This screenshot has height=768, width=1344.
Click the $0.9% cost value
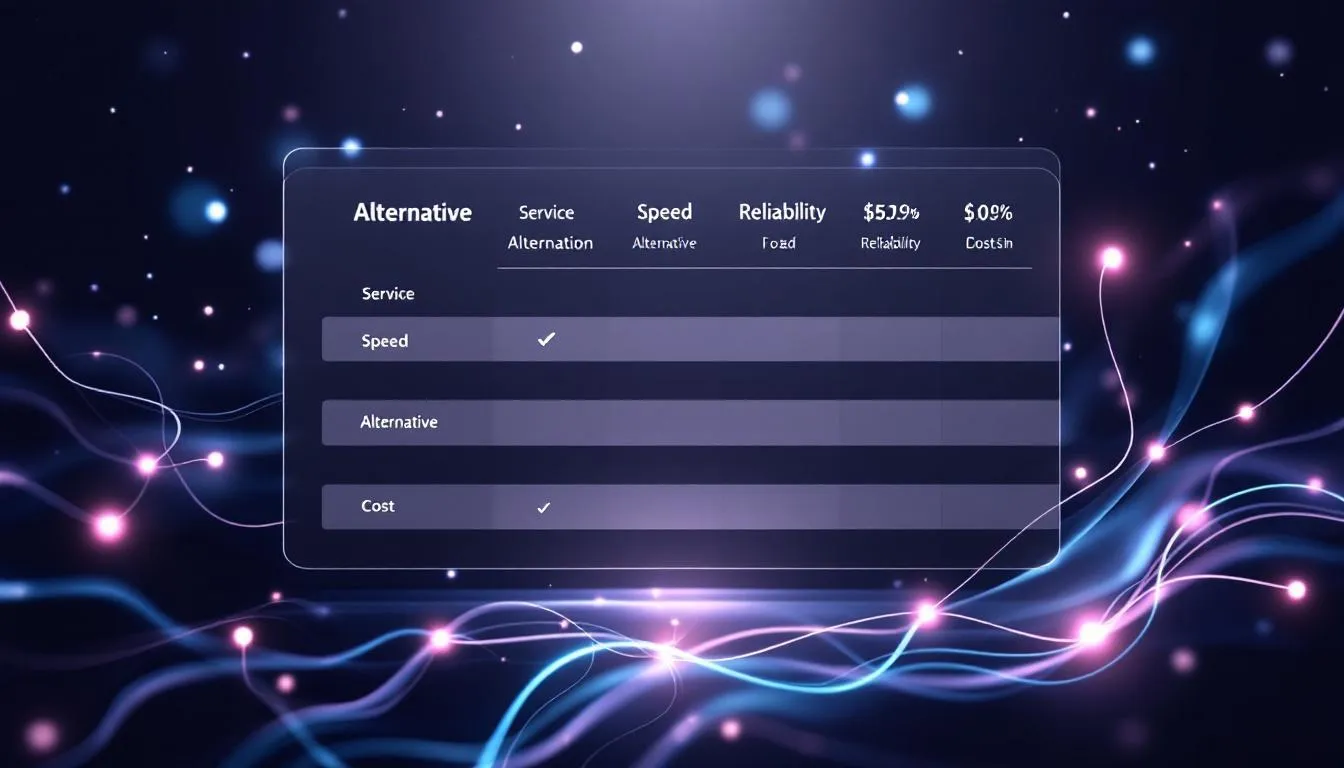(988, 212)
